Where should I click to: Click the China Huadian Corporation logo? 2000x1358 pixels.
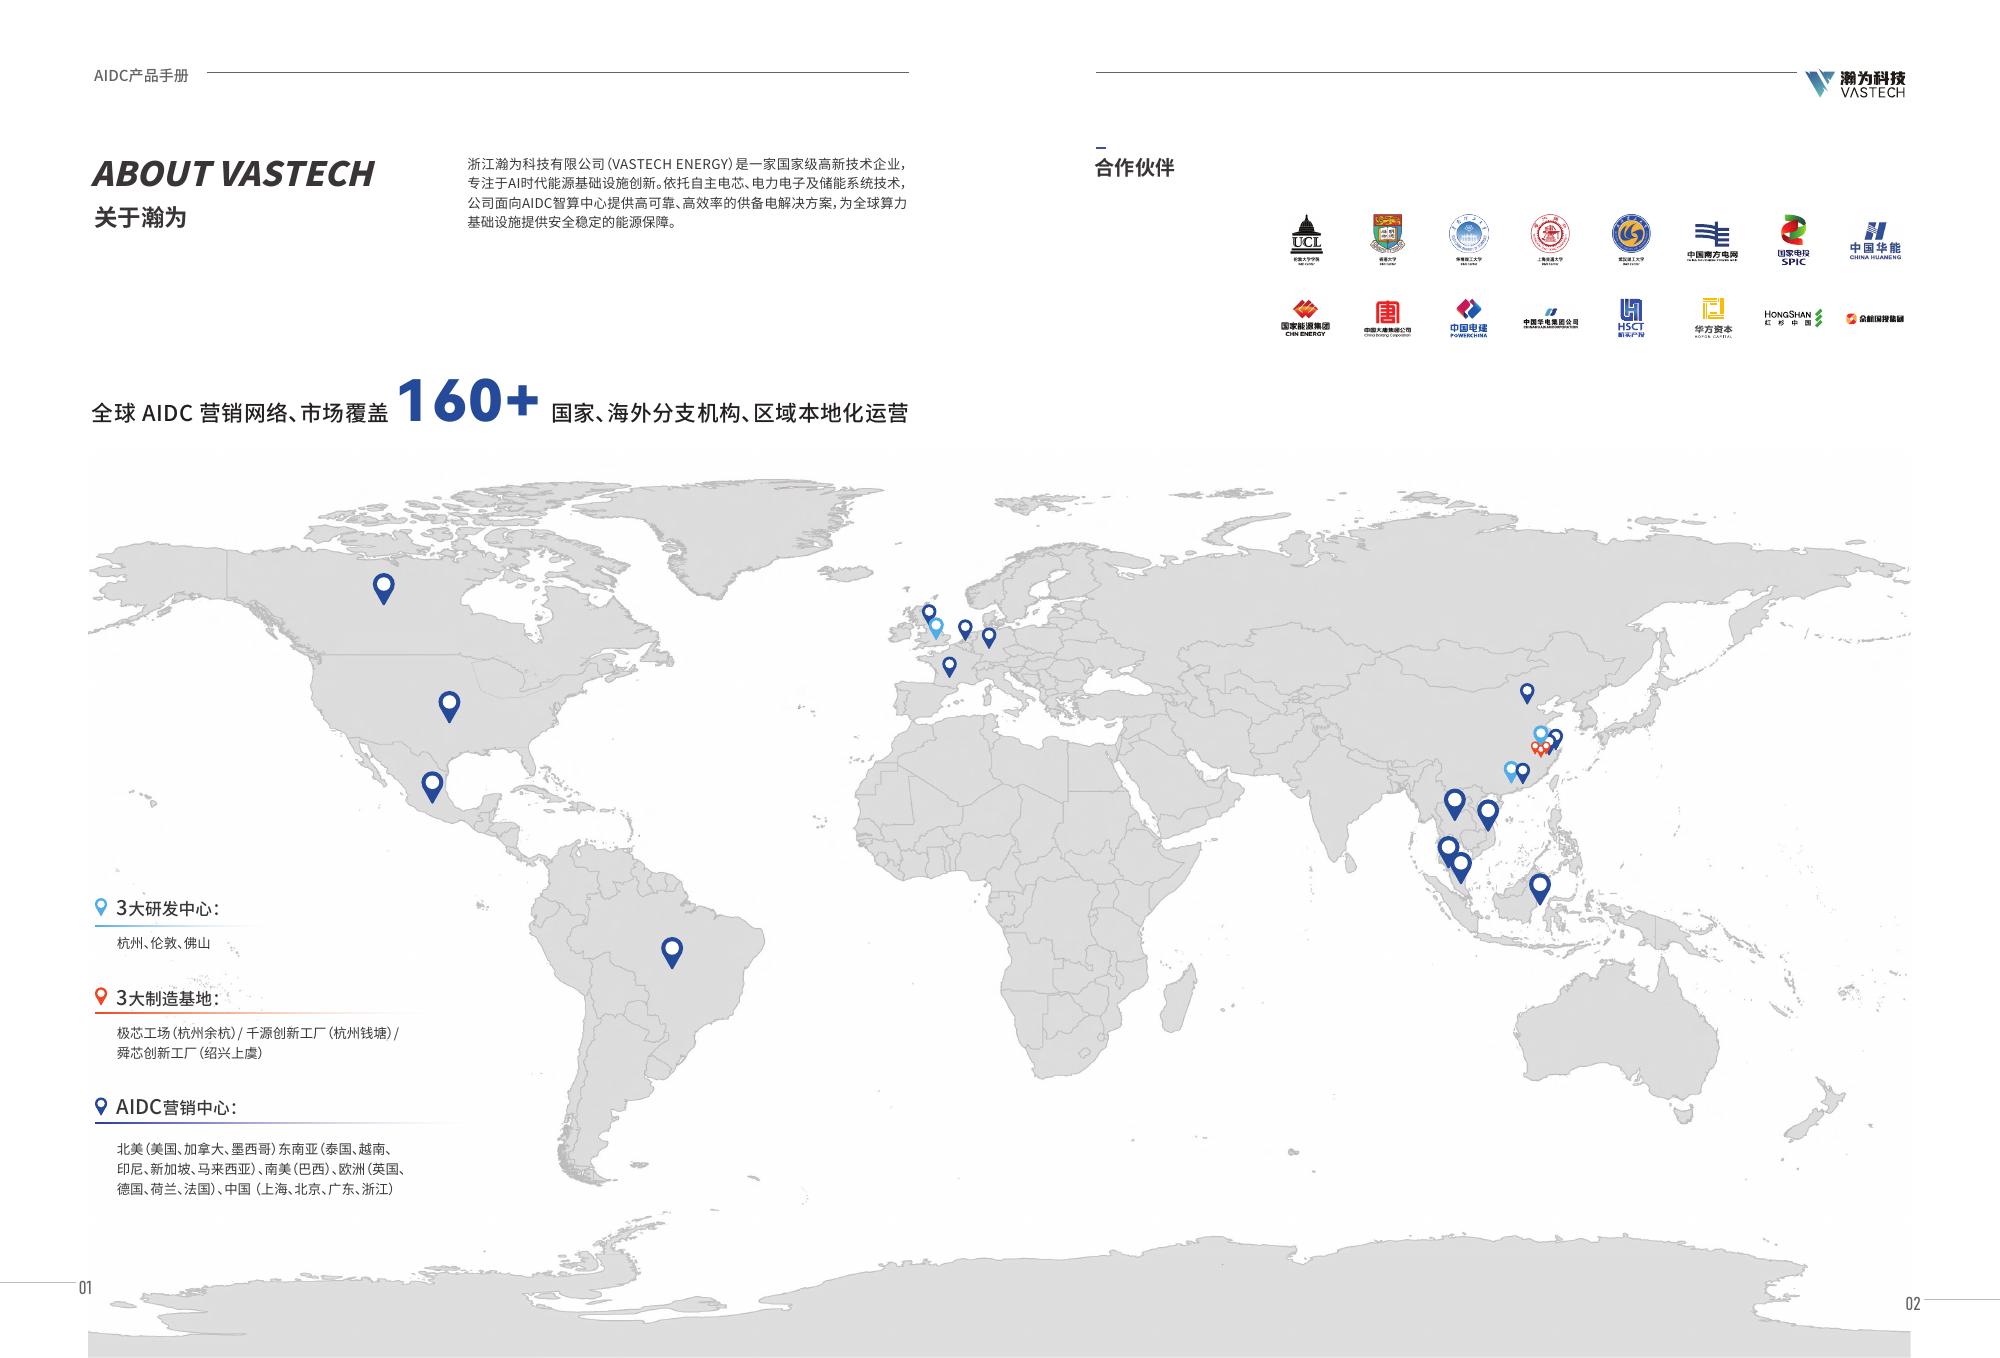1550,319
